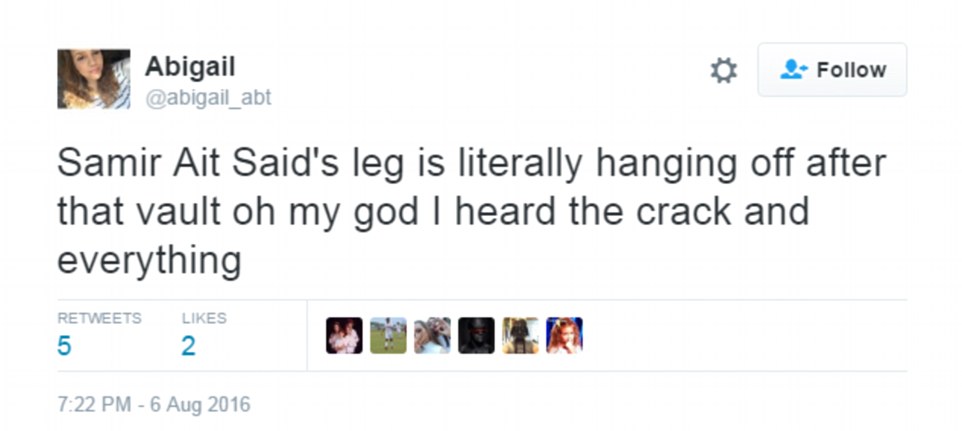
Task: Click the display name Abigail
Action: point(190,67)
